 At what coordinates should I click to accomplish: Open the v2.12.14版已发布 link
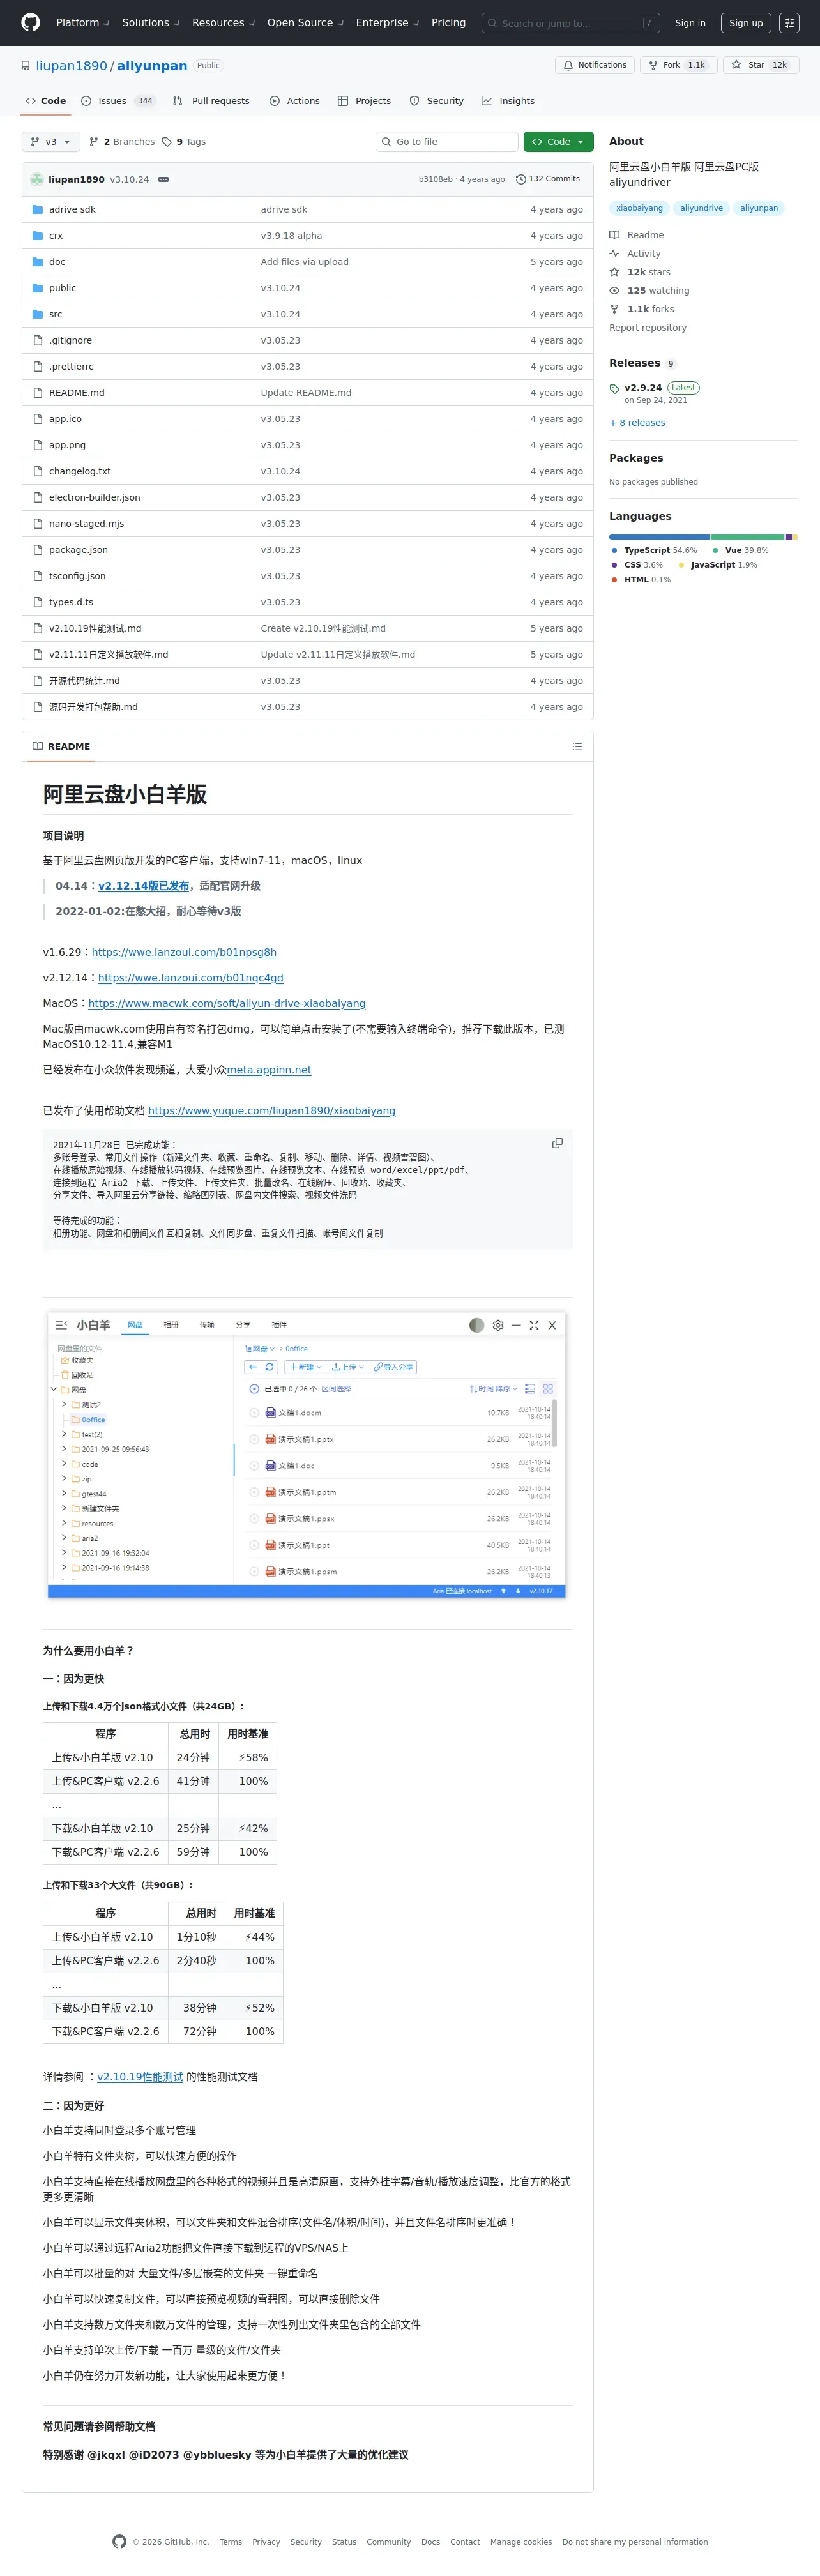(143, 886)
